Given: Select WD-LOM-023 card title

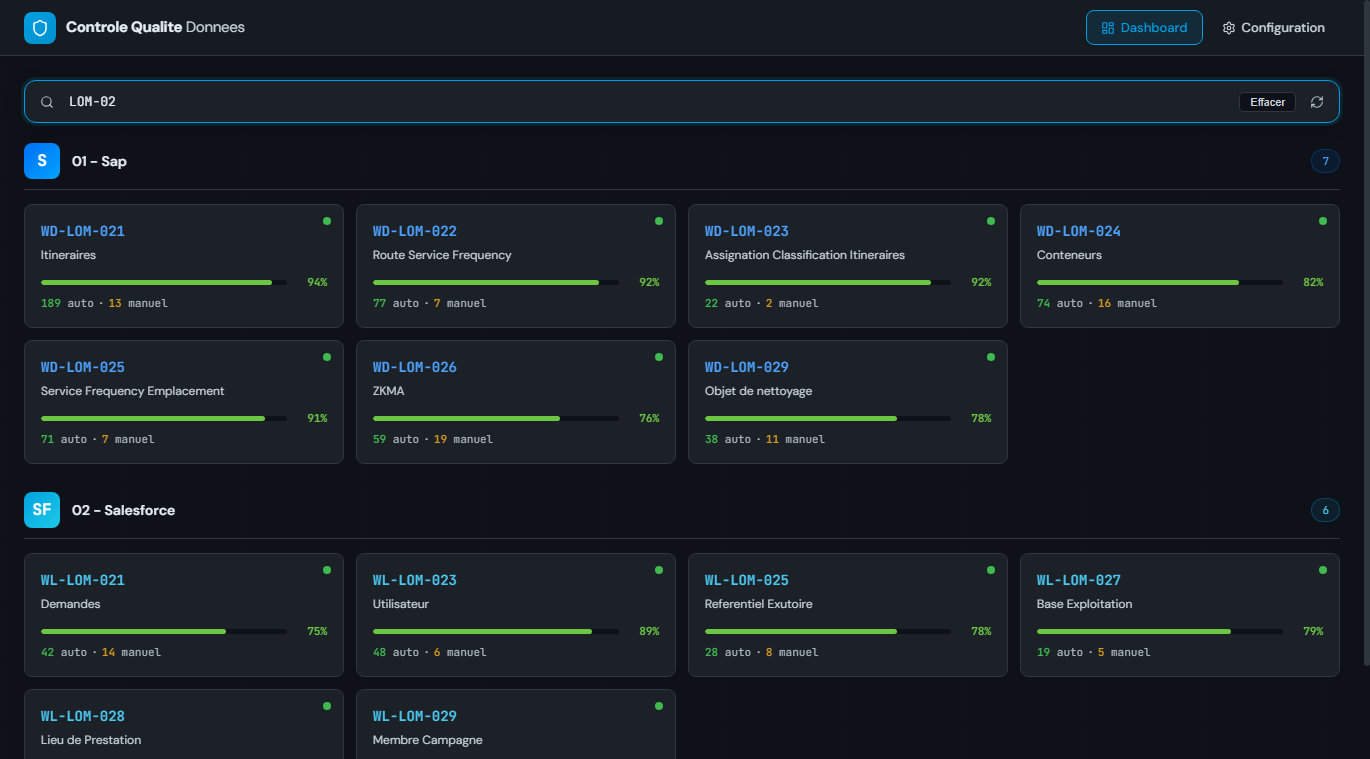Looking at the screenshot, I should coord(746,231).
